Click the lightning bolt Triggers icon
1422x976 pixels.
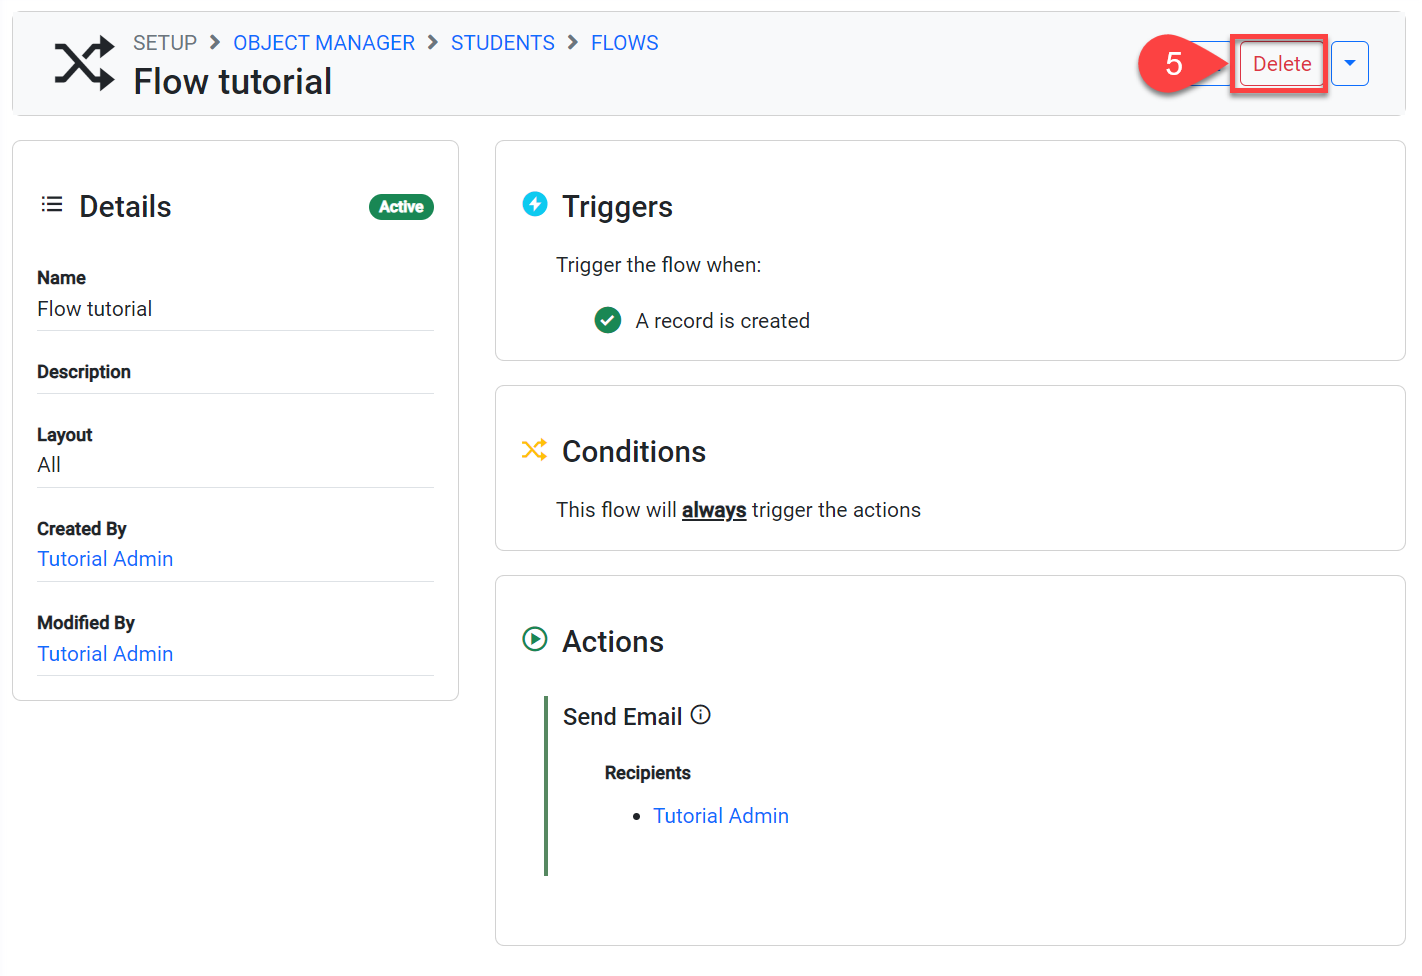(x=535, y=204)
